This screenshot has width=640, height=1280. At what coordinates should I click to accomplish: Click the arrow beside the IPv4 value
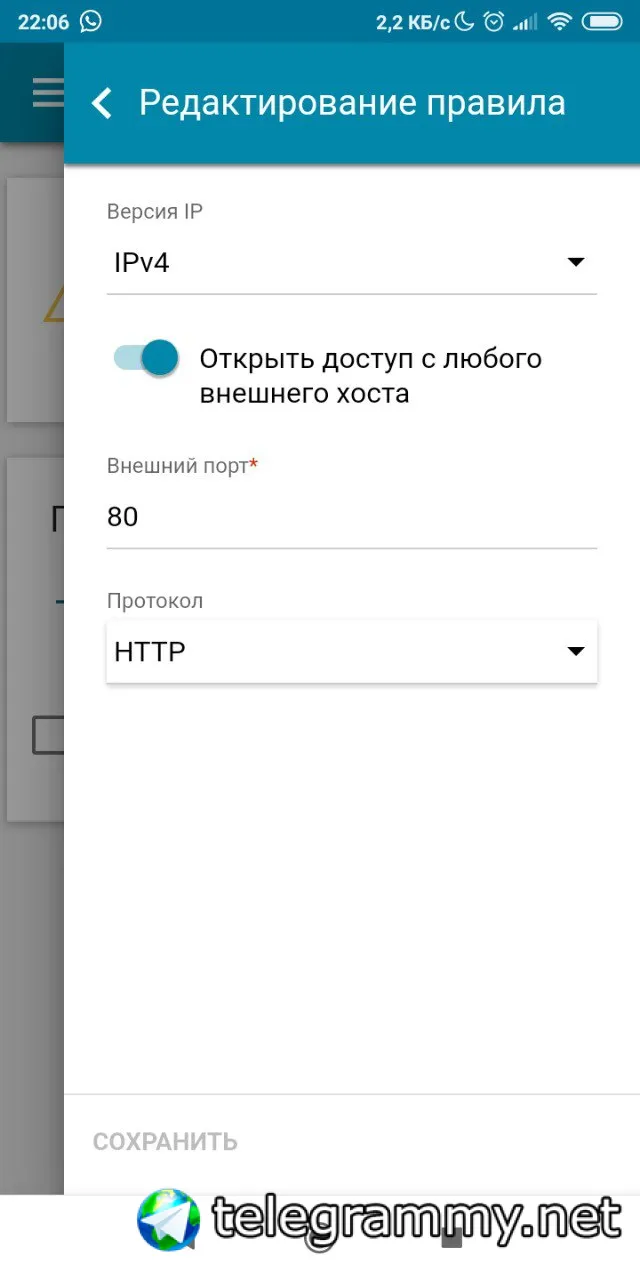coord(575,263)
